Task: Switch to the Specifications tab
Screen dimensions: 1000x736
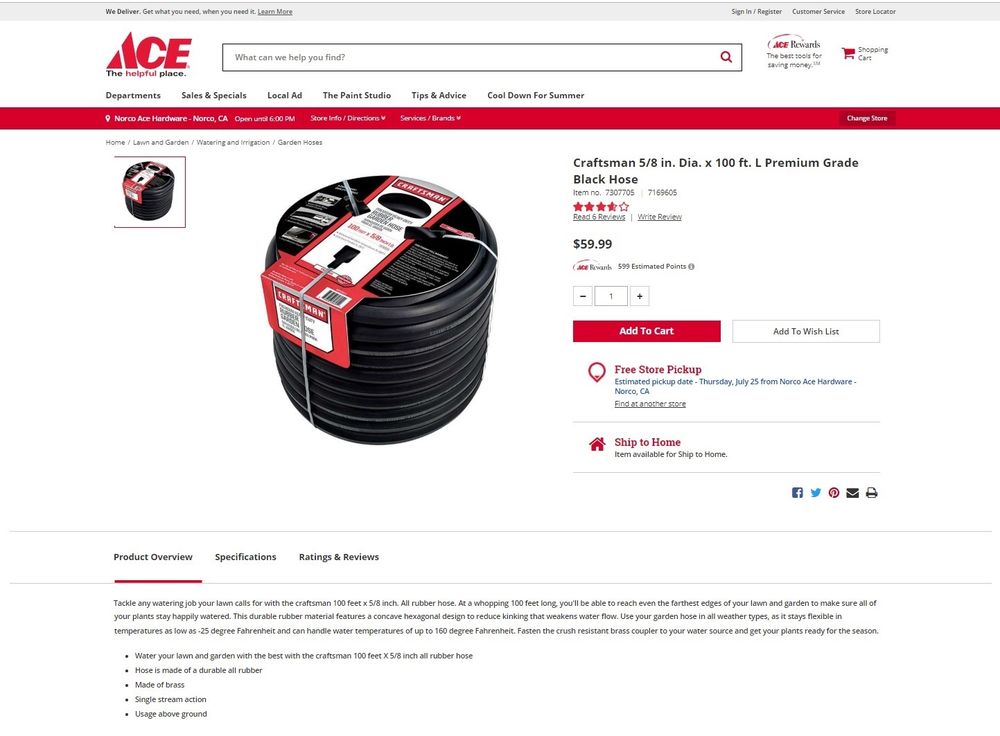Action: [x=246, y=557]
